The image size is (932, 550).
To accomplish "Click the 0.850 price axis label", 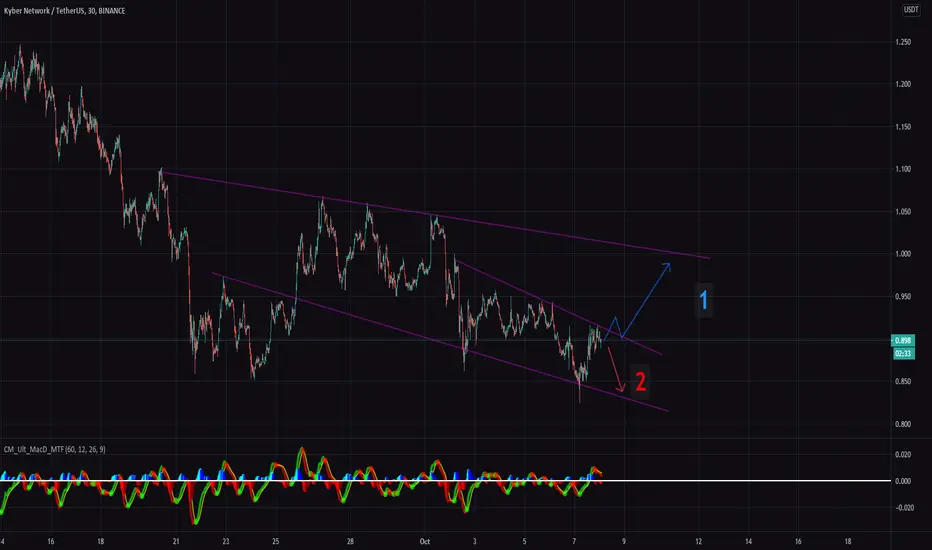I will point(903,382).
